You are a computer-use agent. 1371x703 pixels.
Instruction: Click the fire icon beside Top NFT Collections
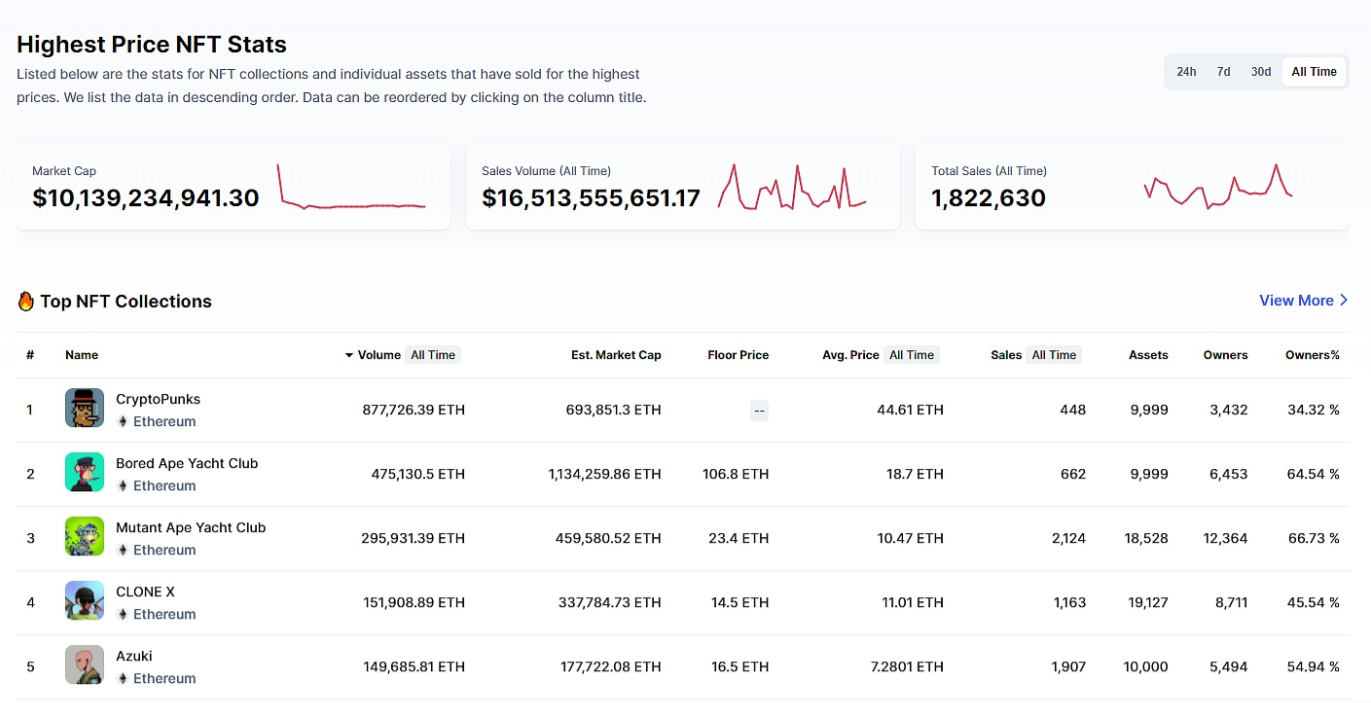[x=26, y=301]
